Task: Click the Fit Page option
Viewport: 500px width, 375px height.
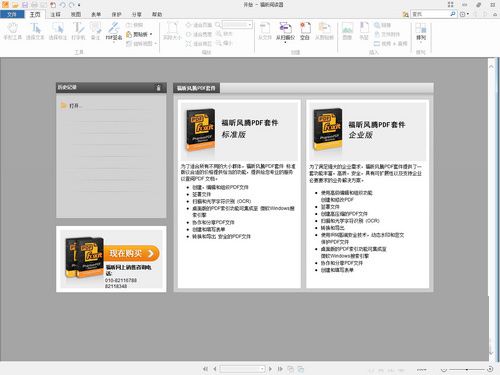Action: [199, 25]
